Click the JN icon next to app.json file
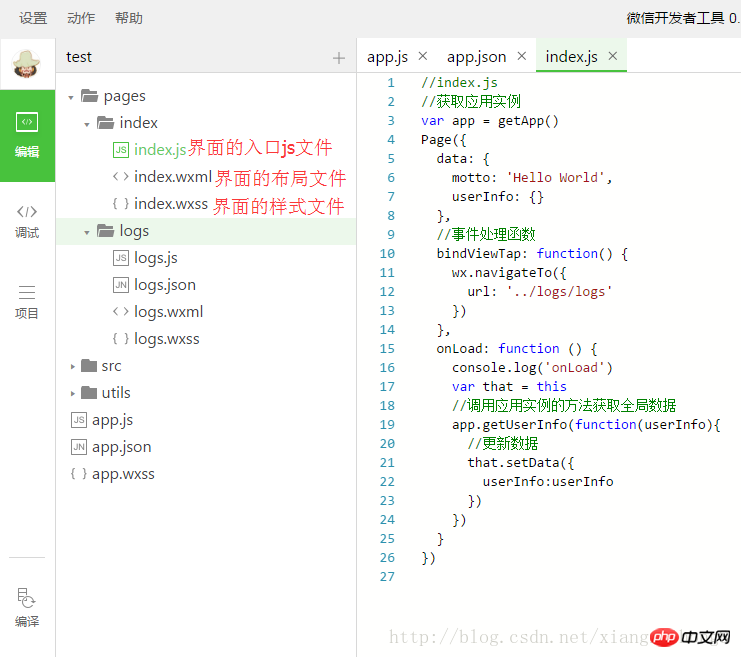 pos(79,447)
